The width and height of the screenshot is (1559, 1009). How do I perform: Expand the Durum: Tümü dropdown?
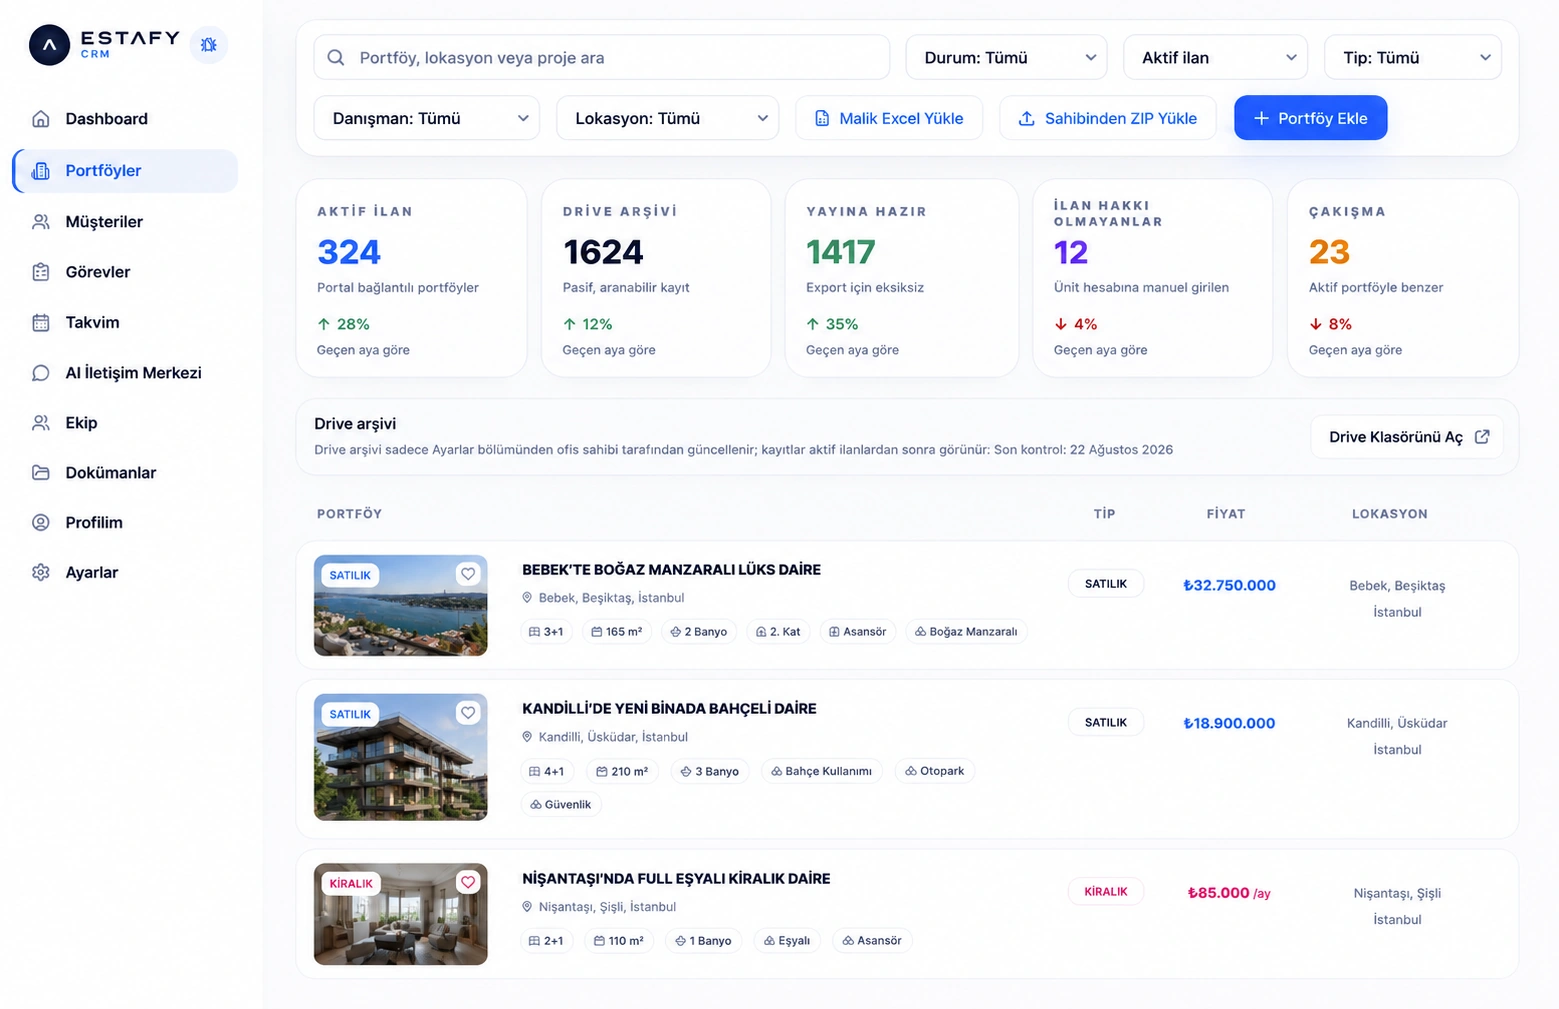pos(1006,58)
